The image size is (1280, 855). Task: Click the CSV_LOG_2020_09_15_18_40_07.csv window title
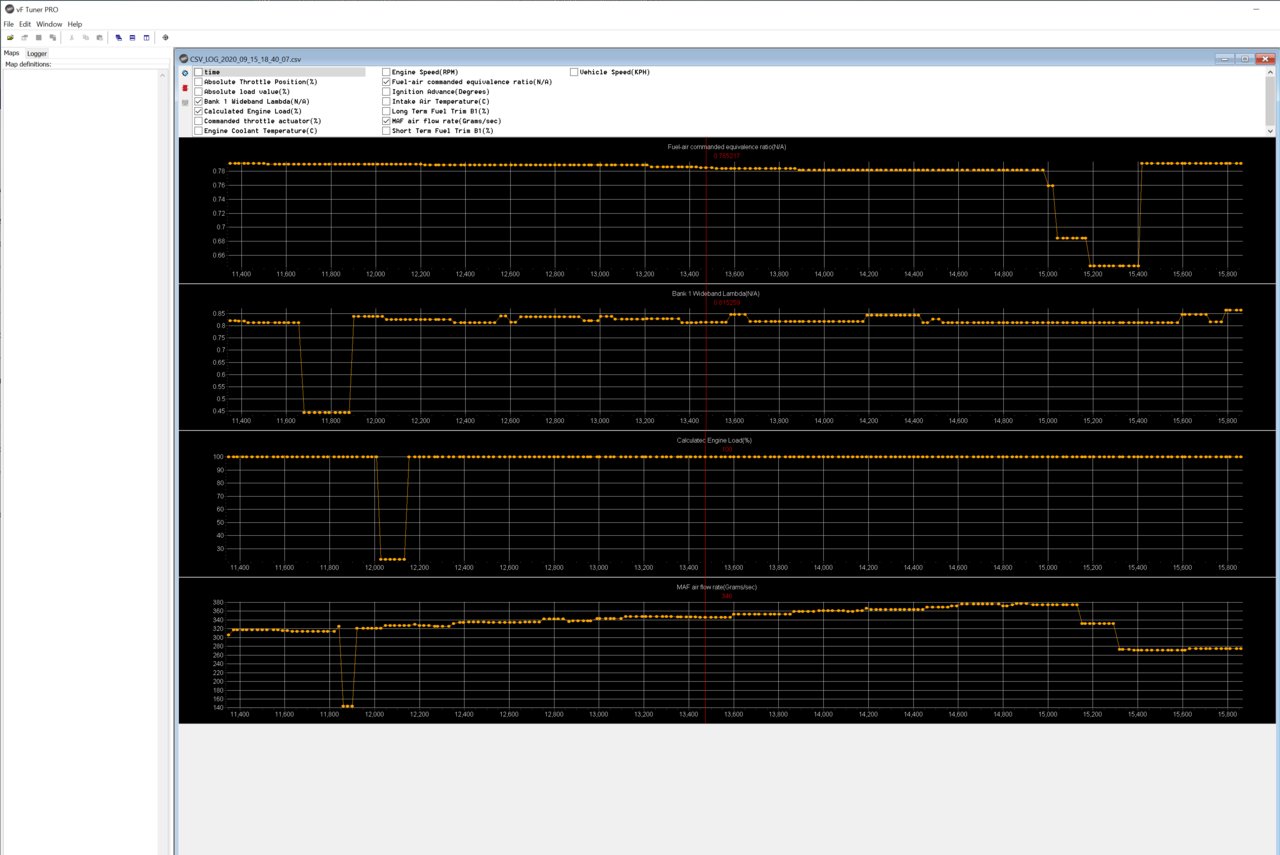click(246, 59)
